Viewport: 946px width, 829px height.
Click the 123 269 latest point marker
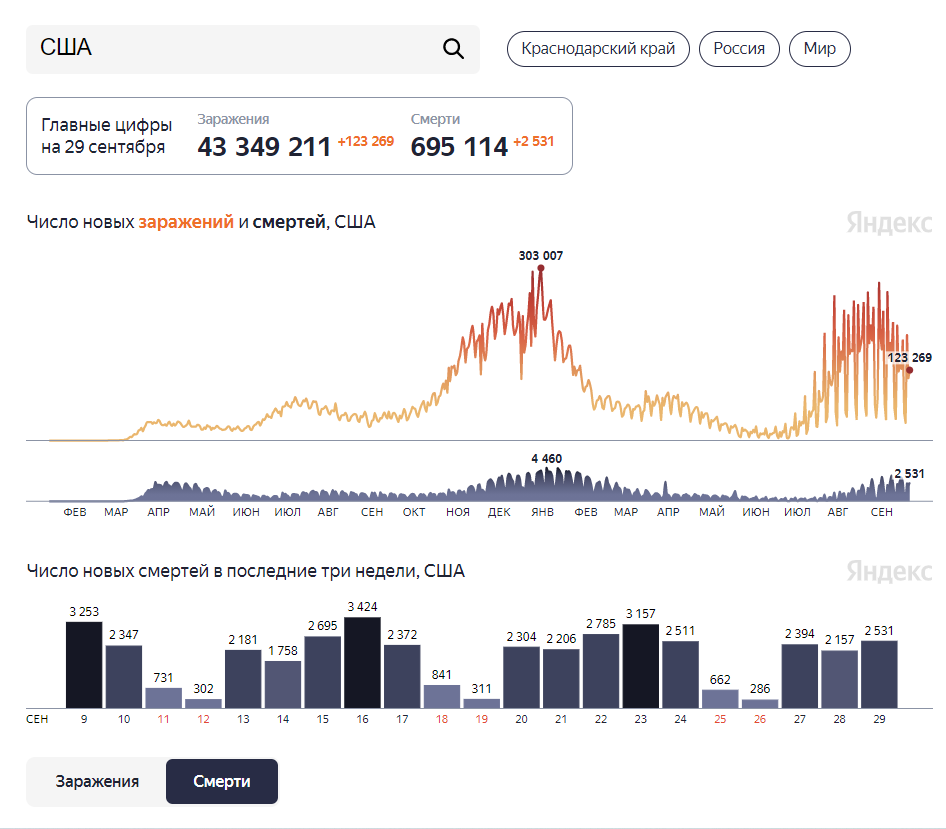[x=909, y=370]
